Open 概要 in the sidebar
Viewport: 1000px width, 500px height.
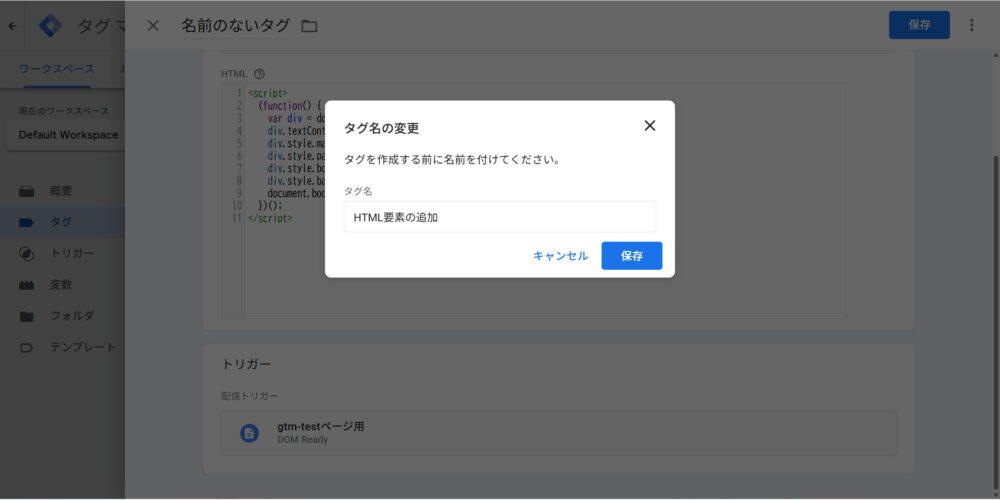point(61,191)
